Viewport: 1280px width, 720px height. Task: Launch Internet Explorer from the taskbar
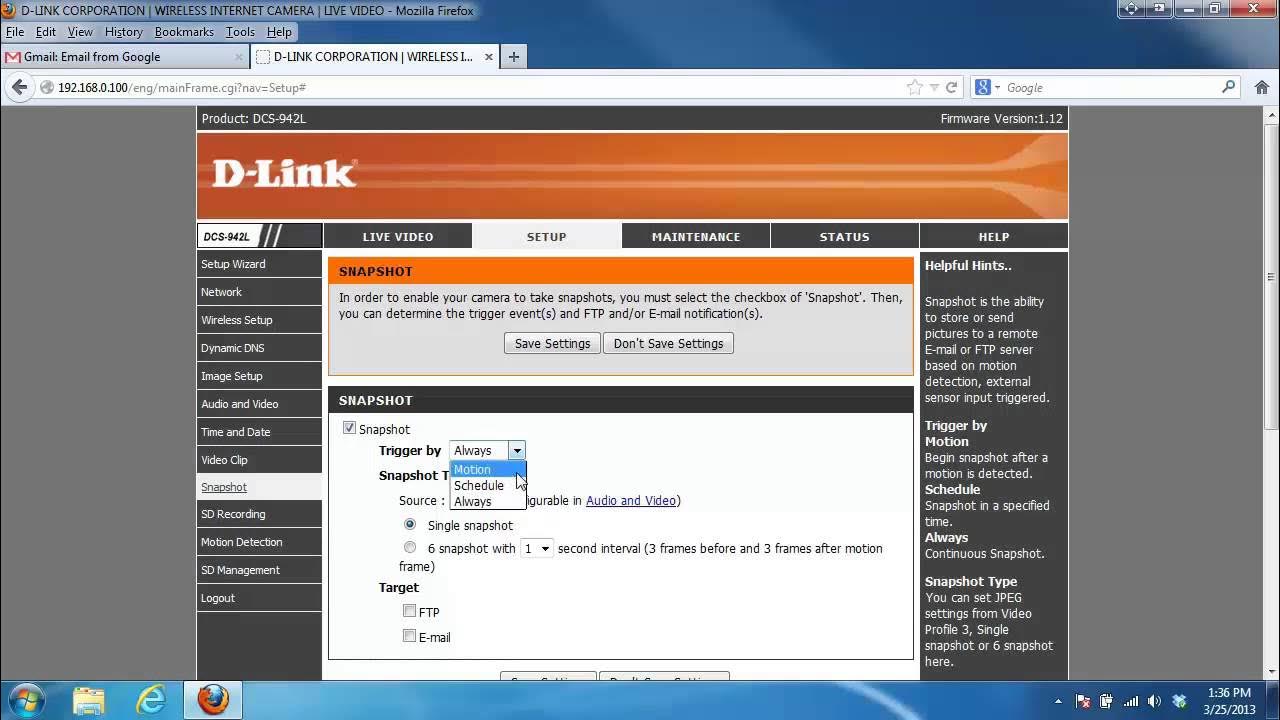[151, 700]
